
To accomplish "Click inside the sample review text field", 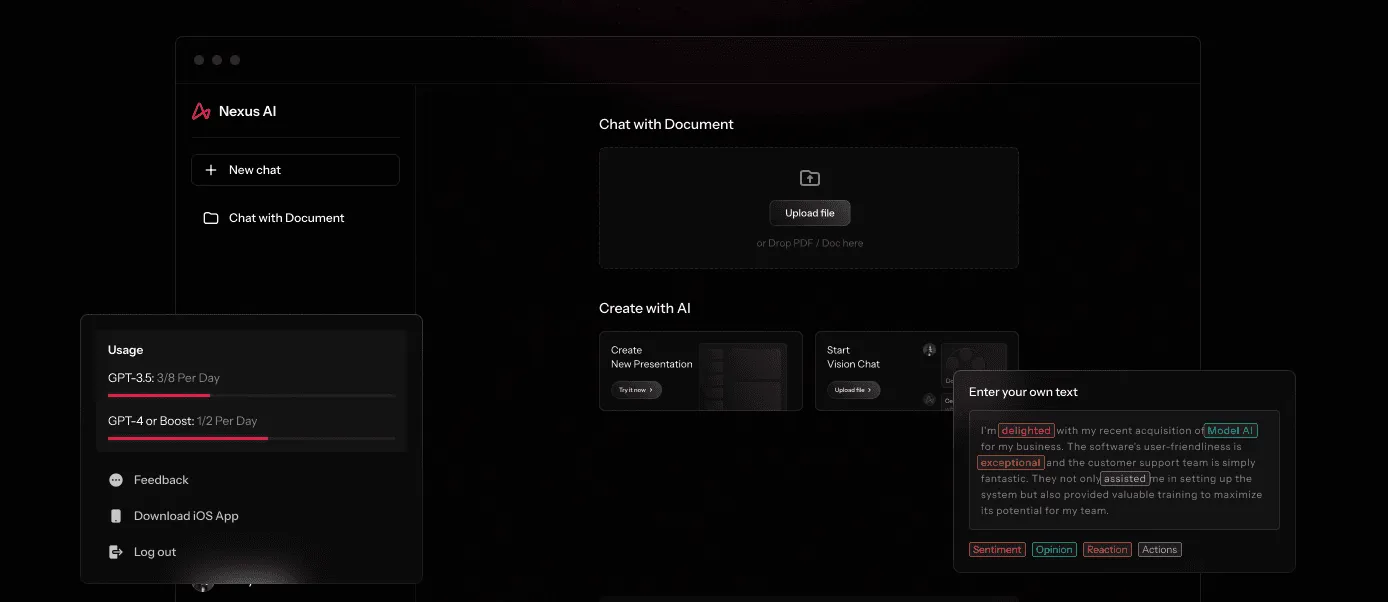I will coord(1124,470).
